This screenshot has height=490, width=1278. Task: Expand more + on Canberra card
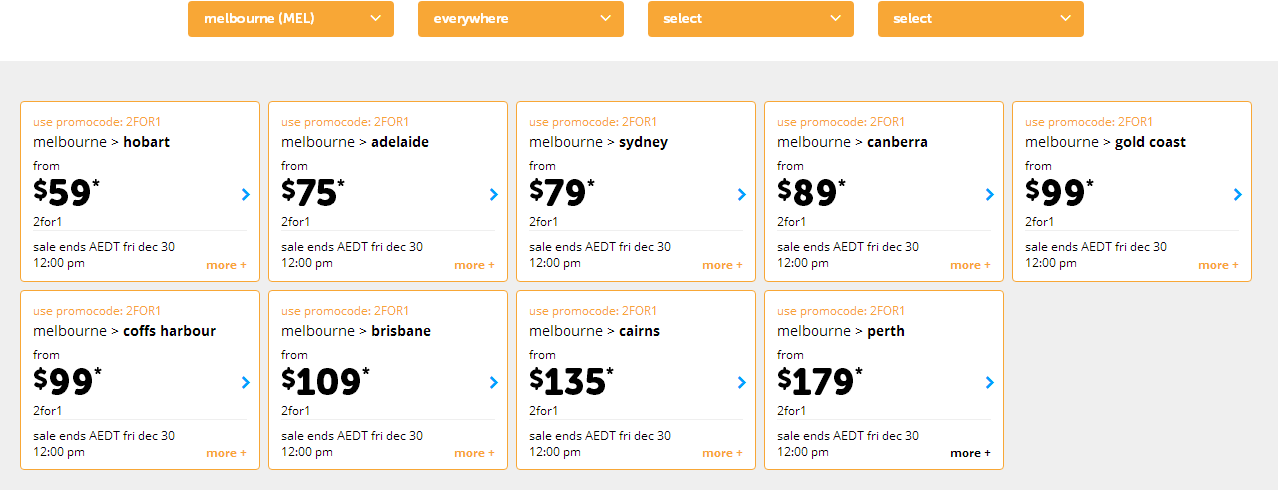(970, 265)
